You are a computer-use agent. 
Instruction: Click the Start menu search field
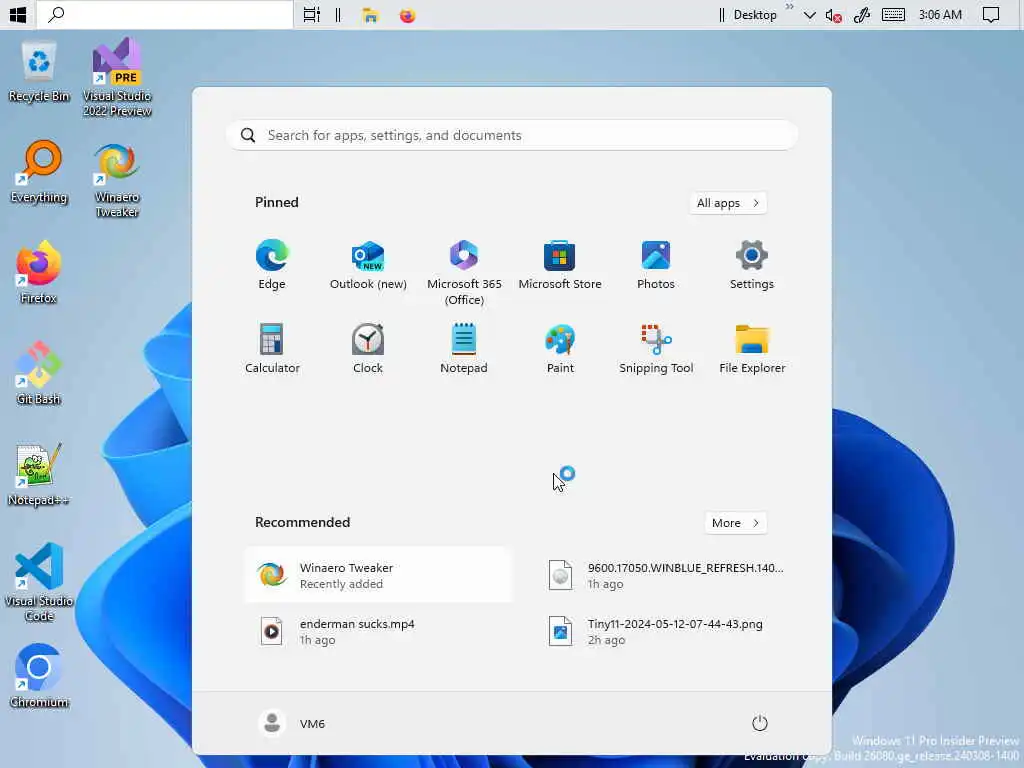(512, 135)
